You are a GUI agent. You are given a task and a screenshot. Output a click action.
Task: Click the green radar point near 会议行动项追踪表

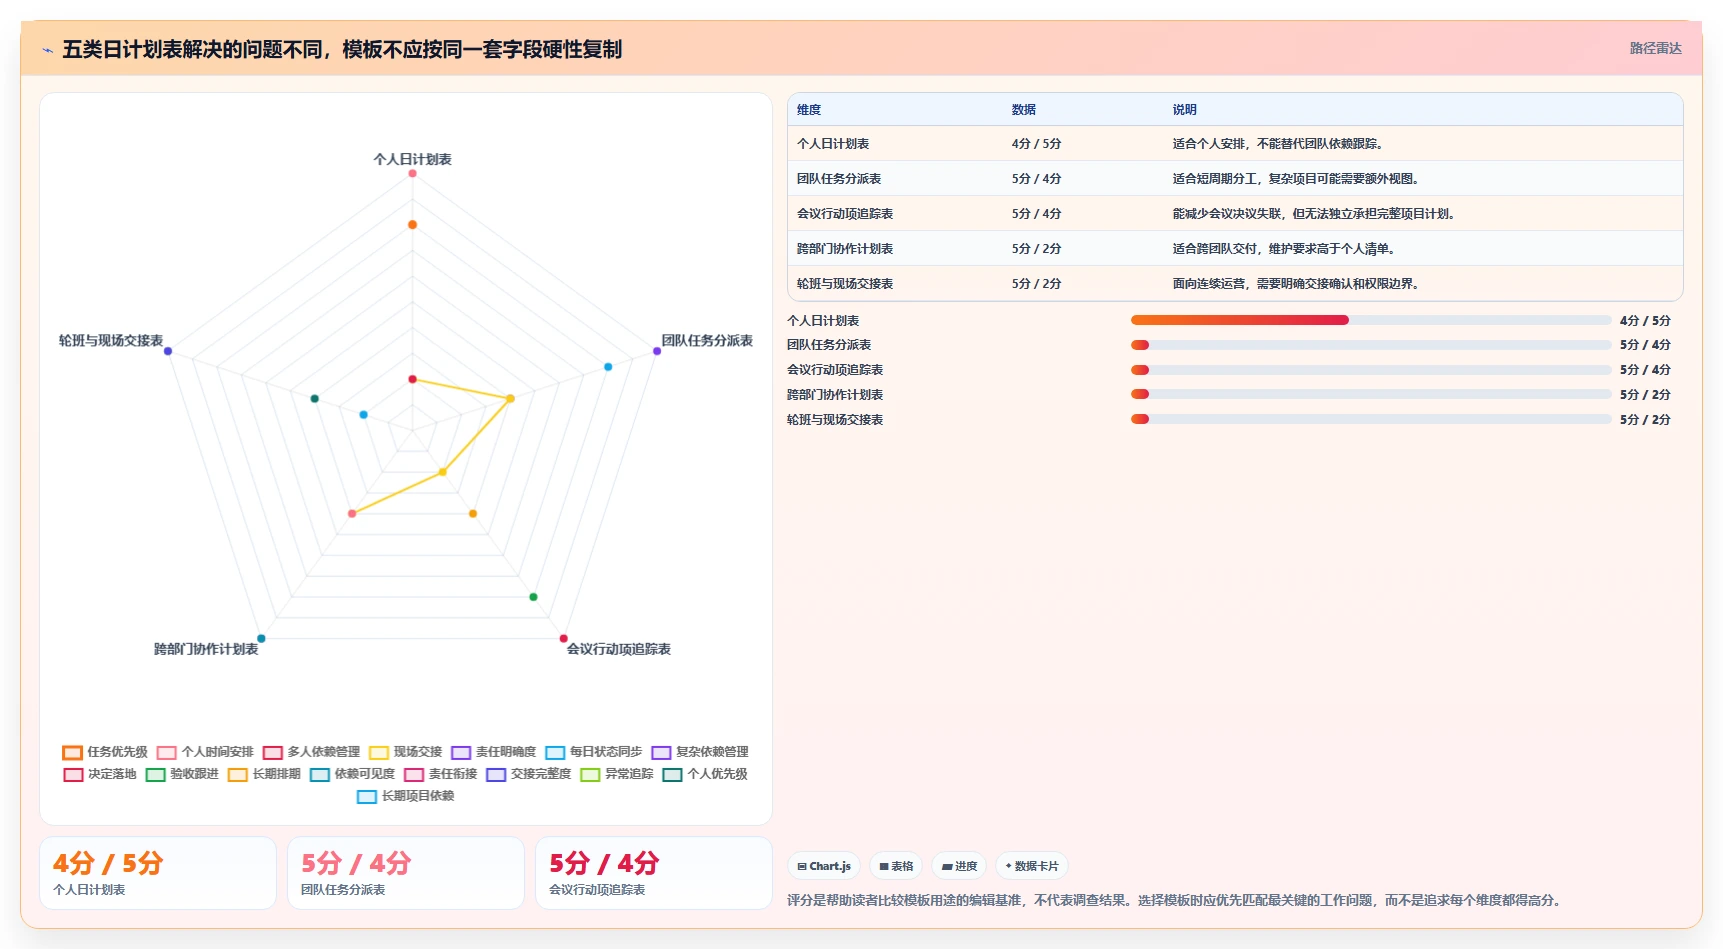click(533, 597)
